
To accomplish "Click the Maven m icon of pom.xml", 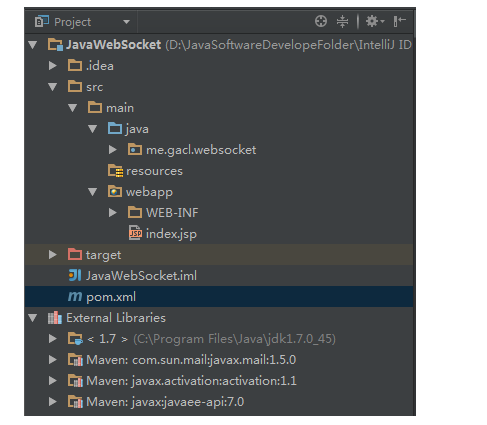I will tap(75, 297).
